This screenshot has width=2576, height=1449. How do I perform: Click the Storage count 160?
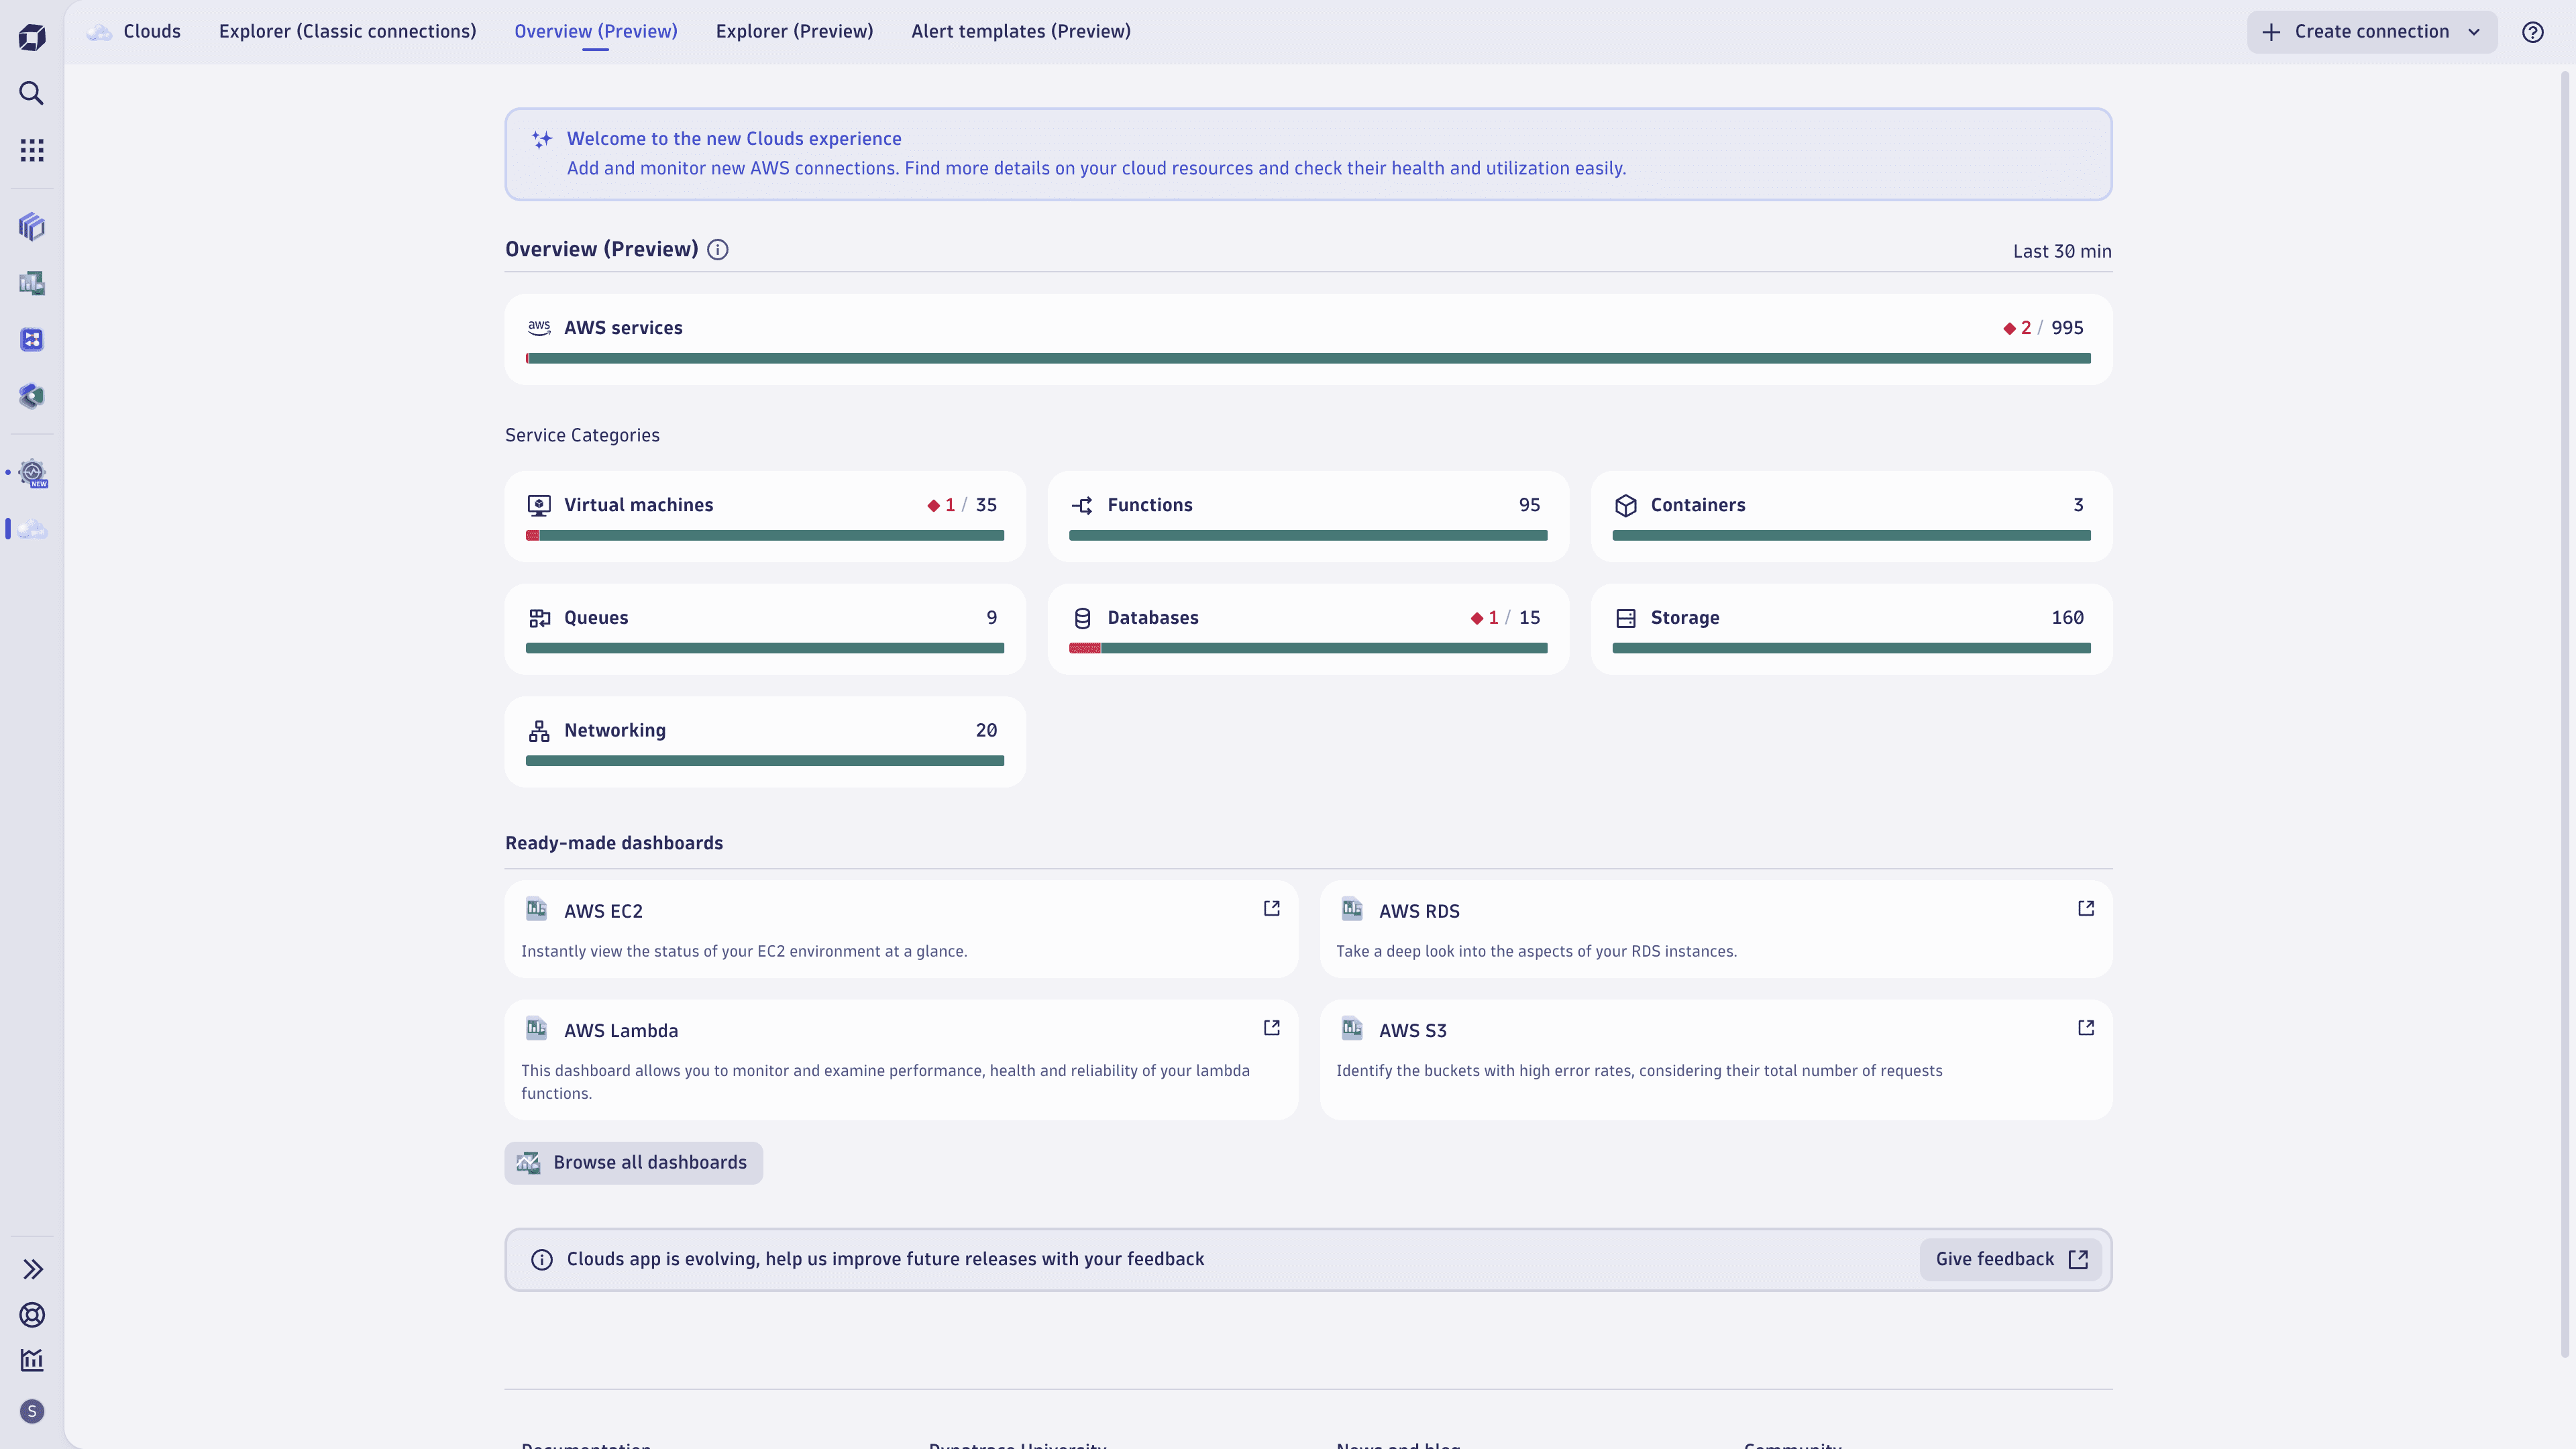(2067, 618)
